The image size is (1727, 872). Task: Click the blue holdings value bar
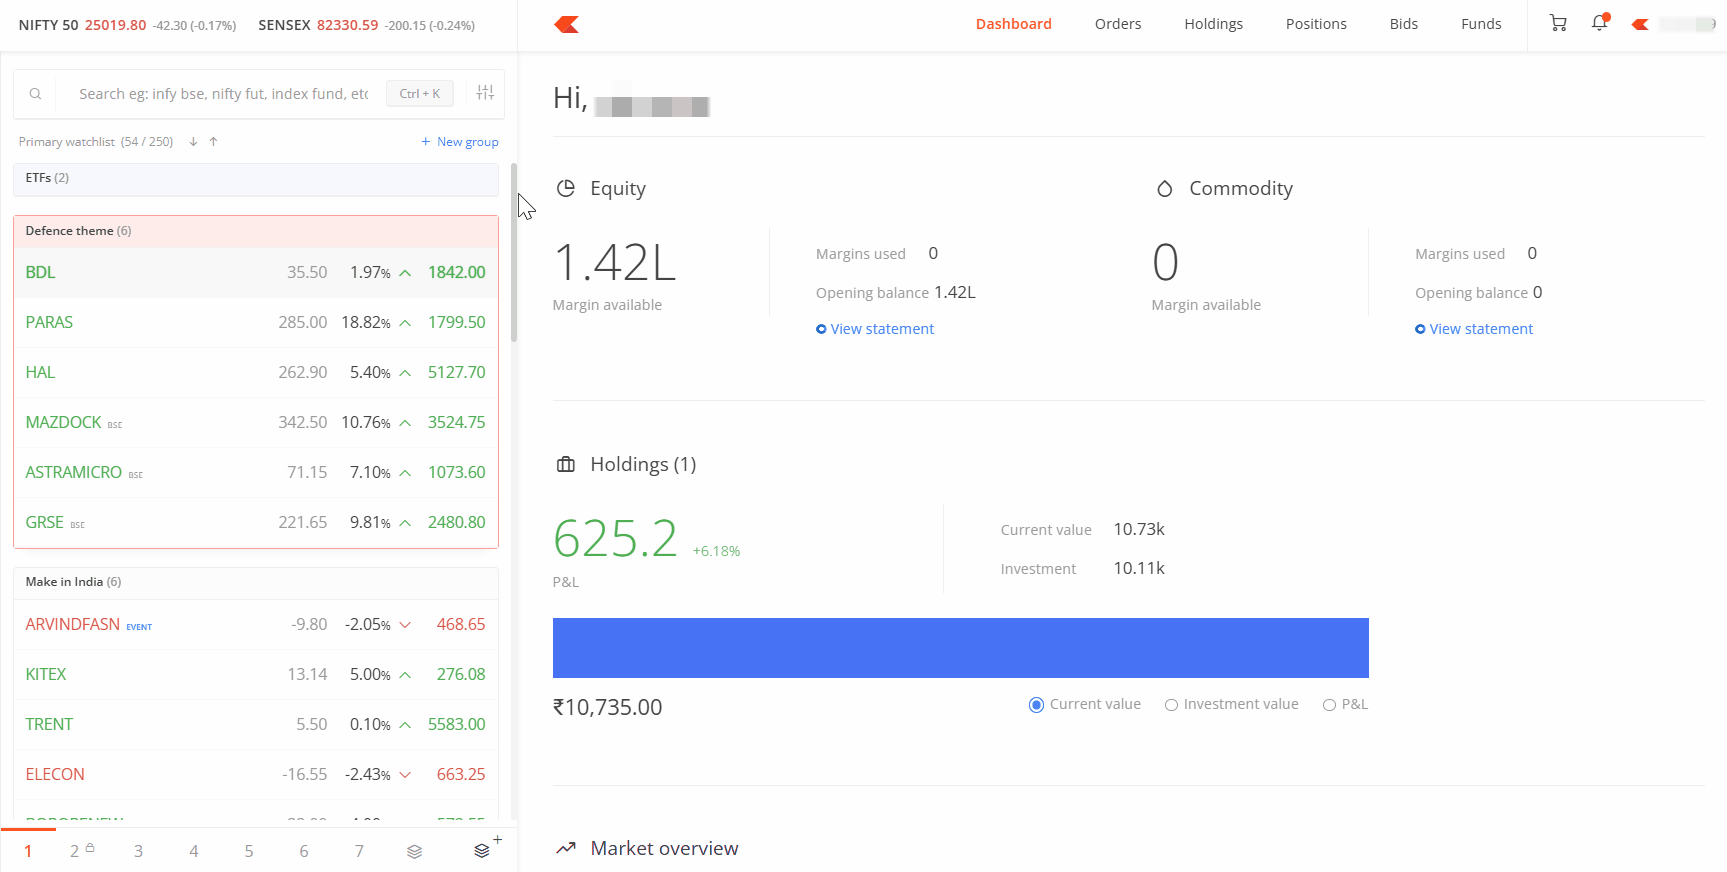[960, 648]
